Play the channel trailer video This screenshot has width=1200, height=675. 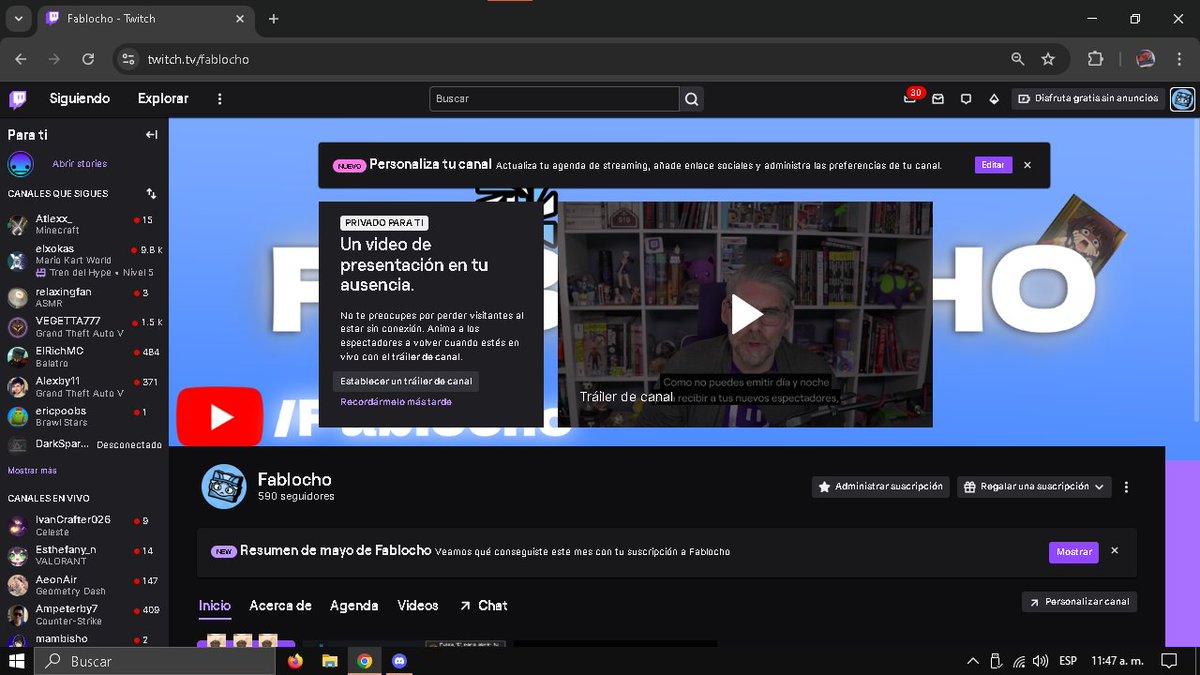click(745, 314)
